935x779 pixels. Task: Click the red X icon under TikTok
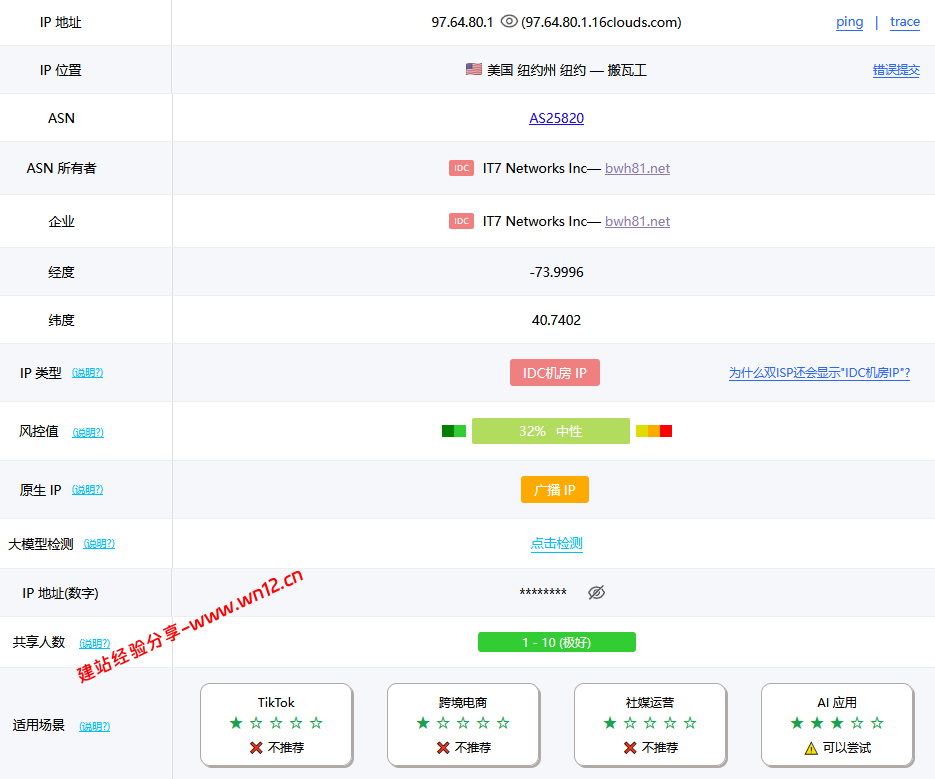256,747
